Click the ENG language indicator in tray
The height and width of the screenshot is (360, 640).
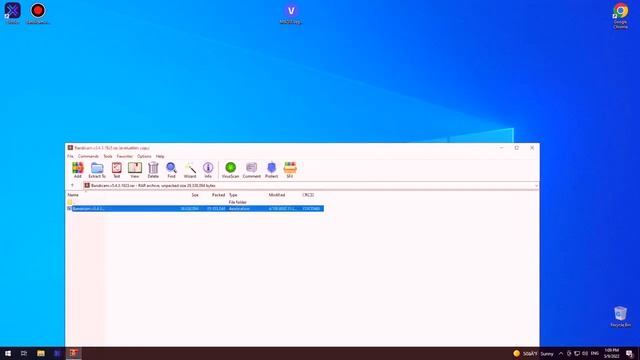pos(595,353)
